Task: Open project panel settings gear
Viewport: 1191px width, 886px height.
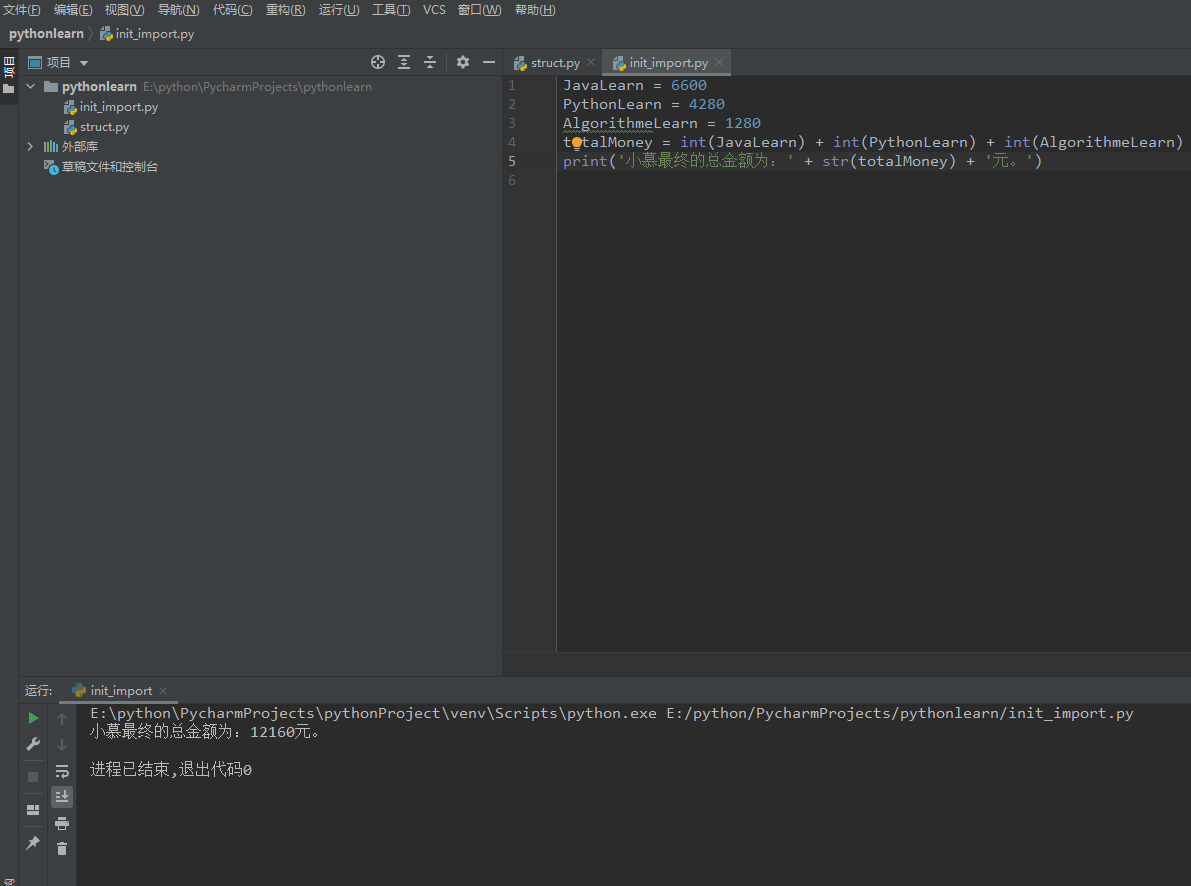Action: pos(462,62)
